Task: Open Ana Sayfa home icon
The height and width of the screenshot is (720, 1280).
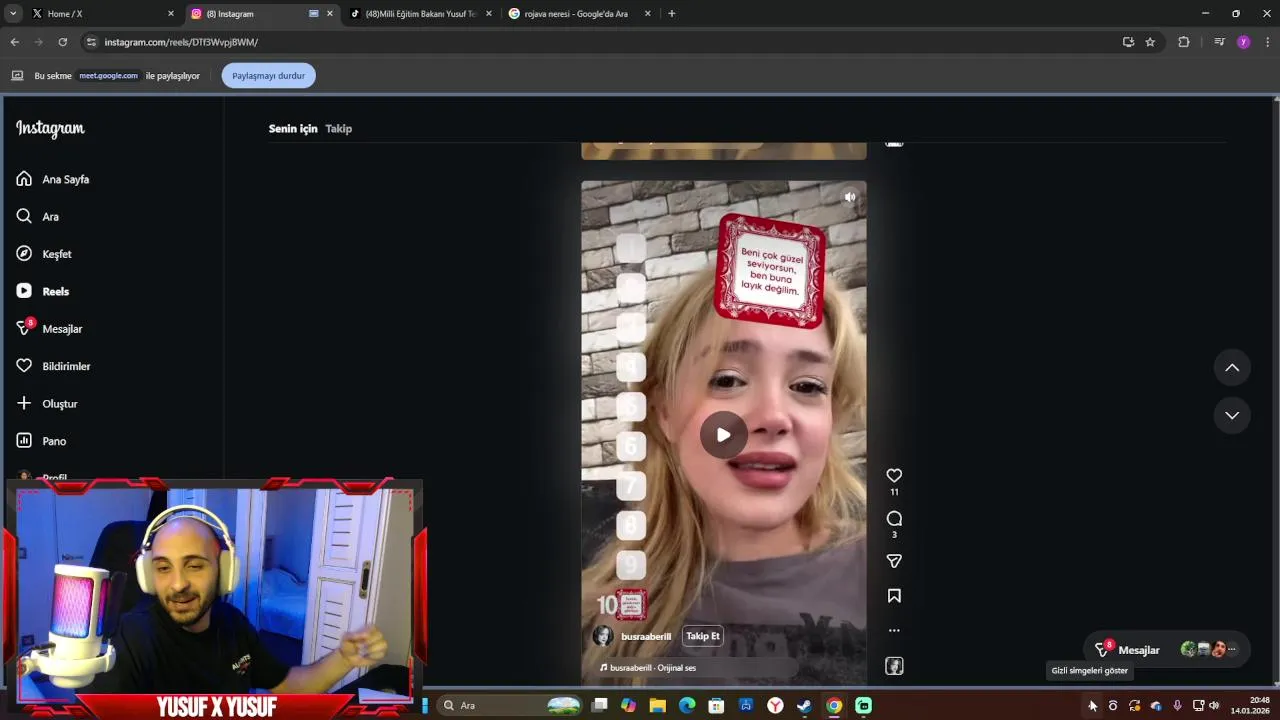Action: click(x=24, y=179)
